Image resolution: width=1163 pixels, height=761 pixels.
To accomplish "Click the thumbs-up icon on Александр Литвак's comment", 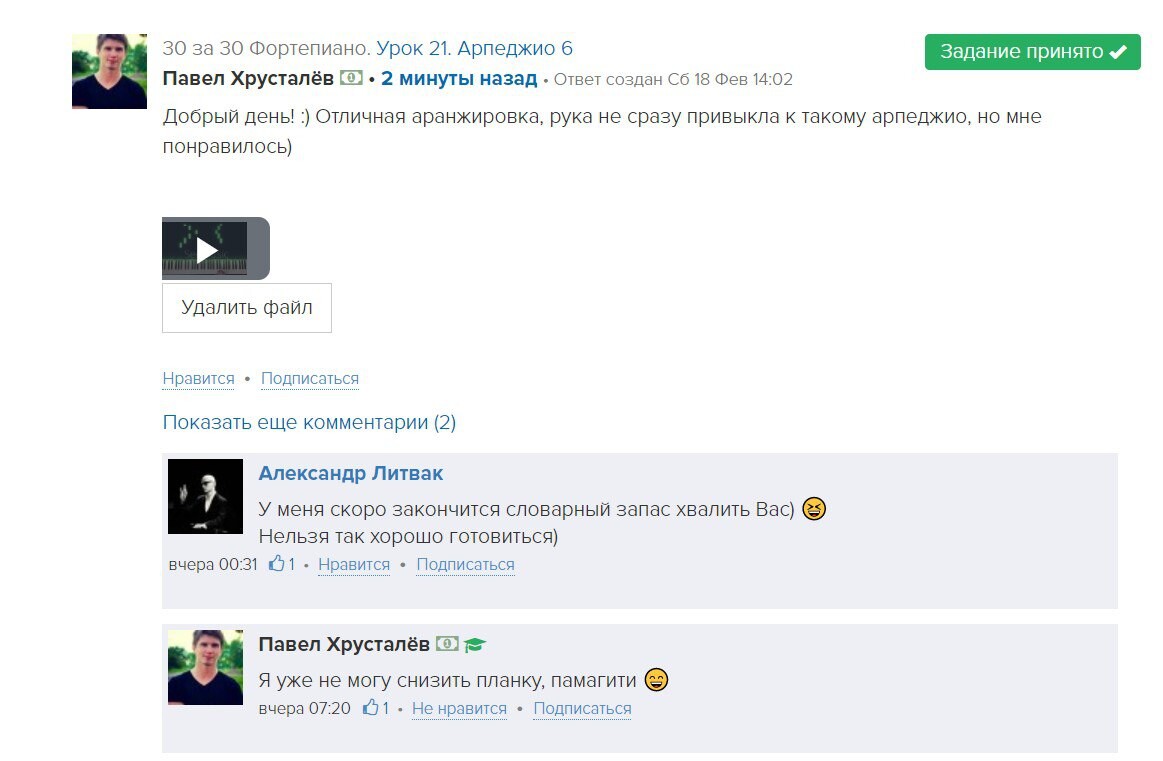I will click(x=277, y=564).
